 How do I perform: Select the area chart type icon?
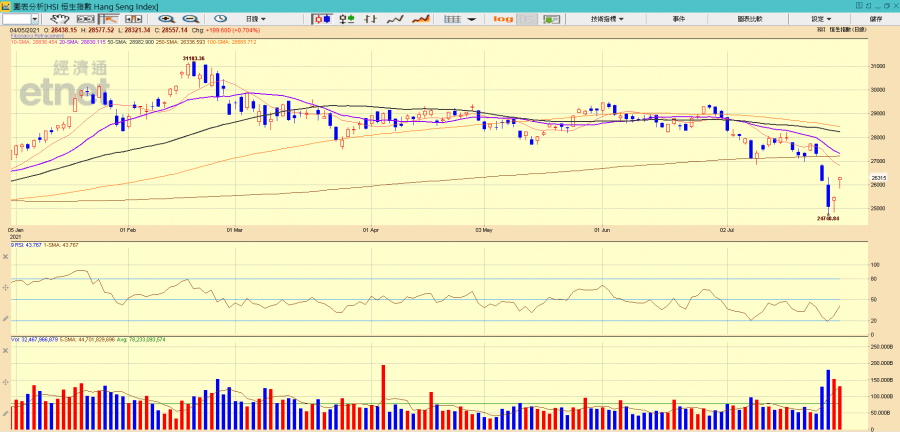tap(422, 19)
